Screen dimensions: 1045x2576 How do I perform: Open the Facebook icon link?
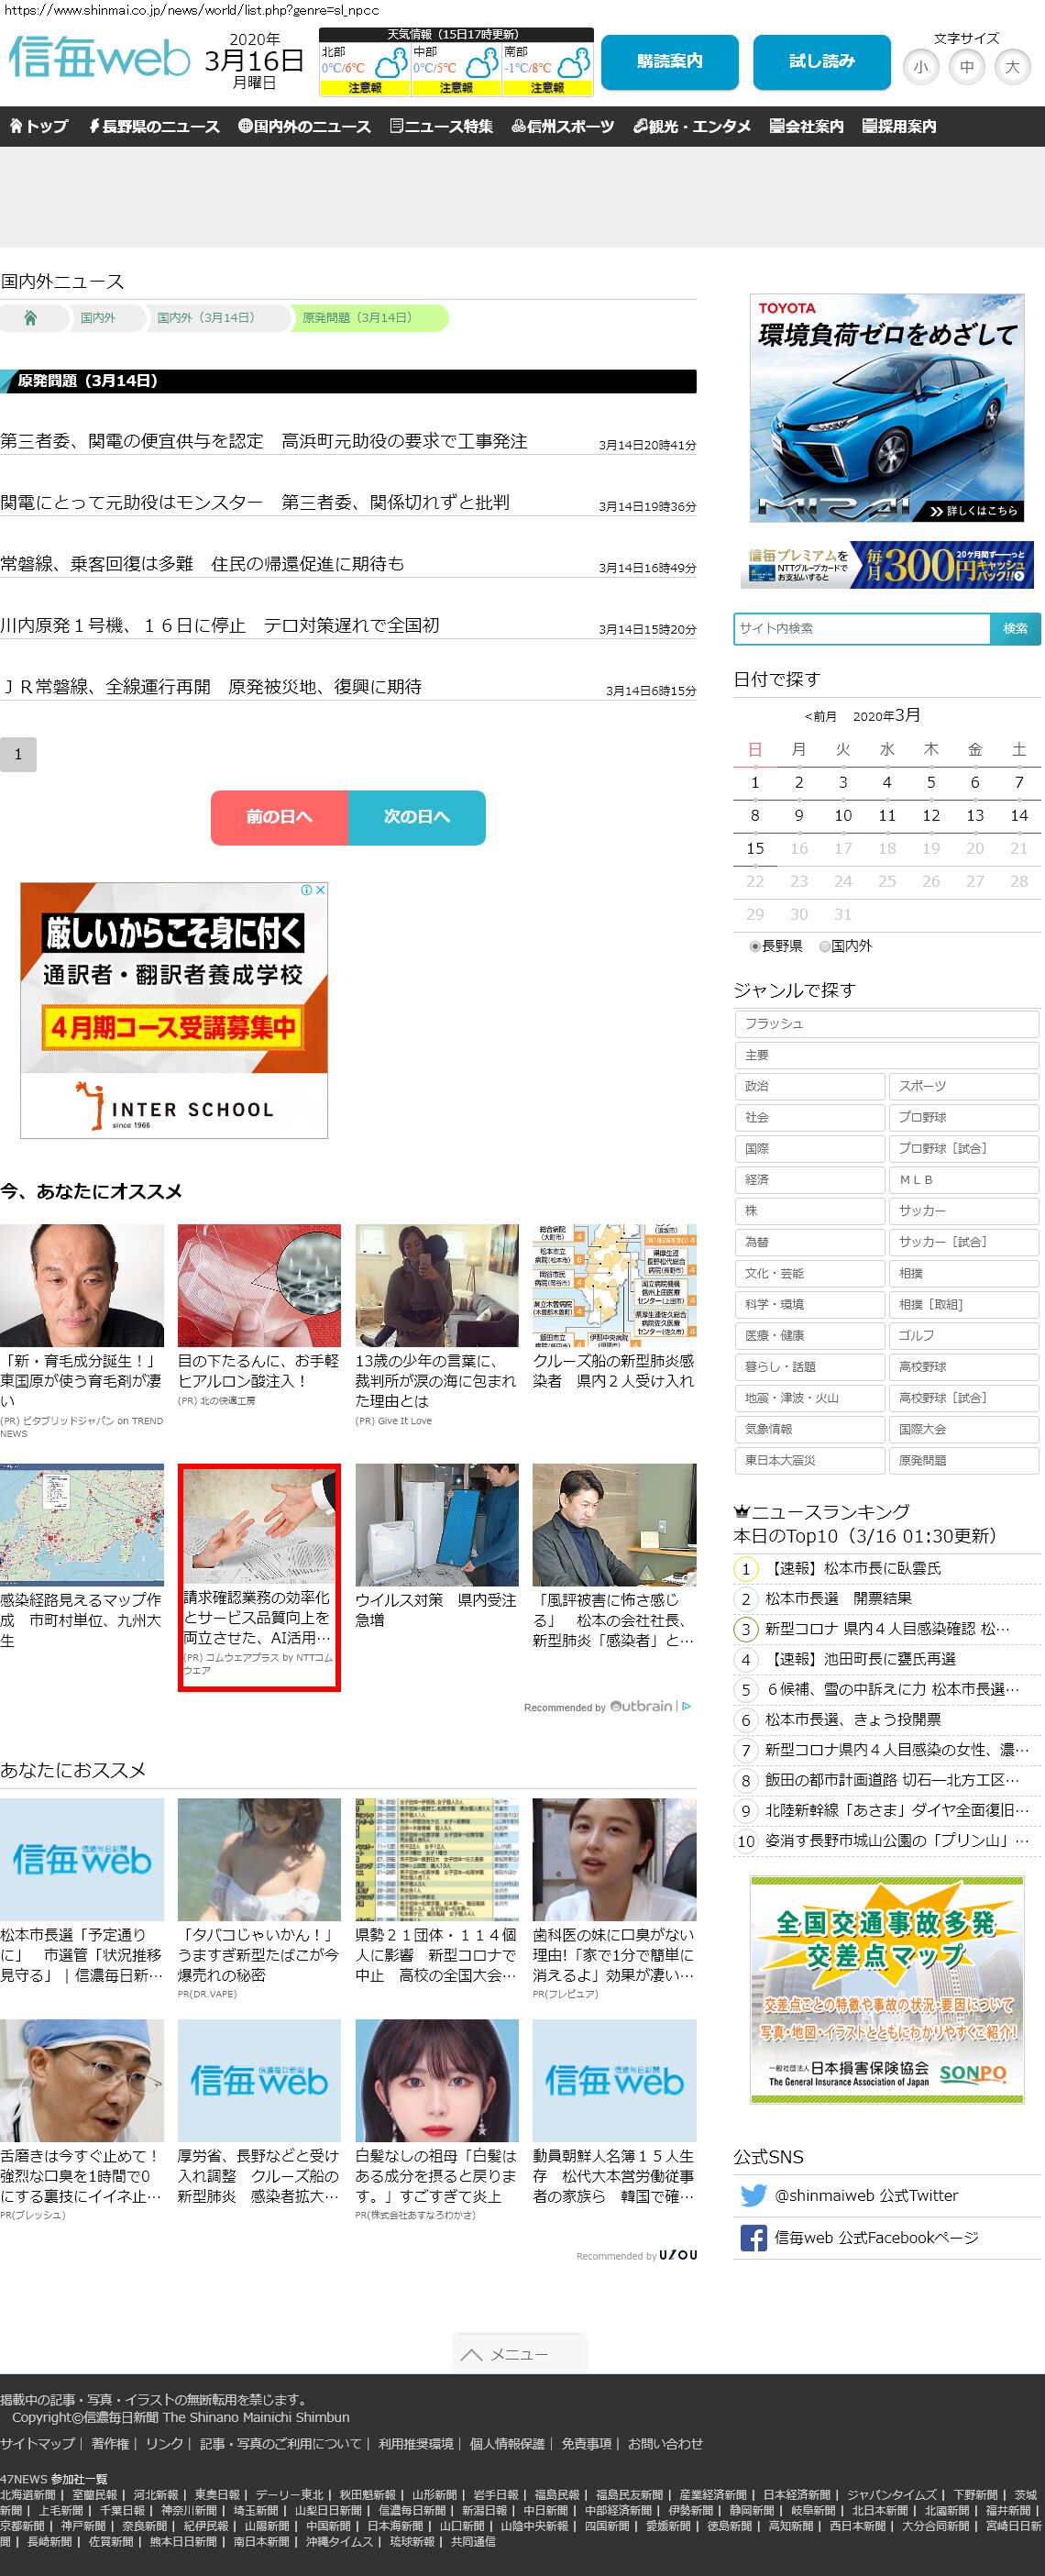click(753, 2237)
